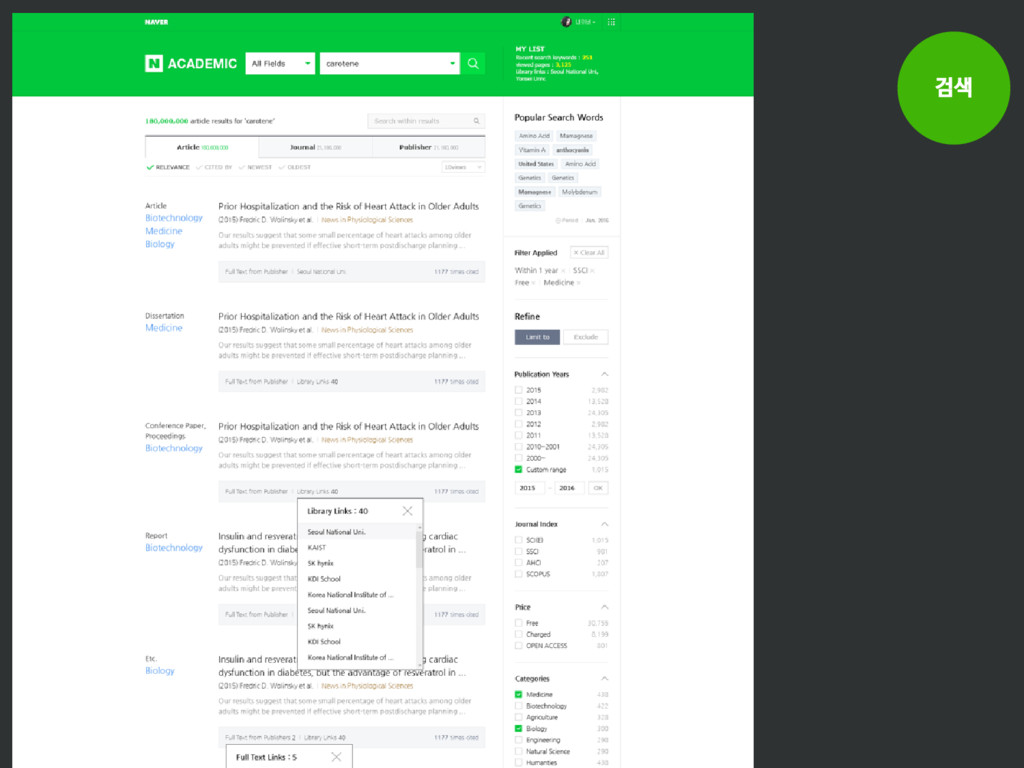Screen dimensions: 1024x768
Task: Switch to the Publisher tab
Action: [428, 148]
